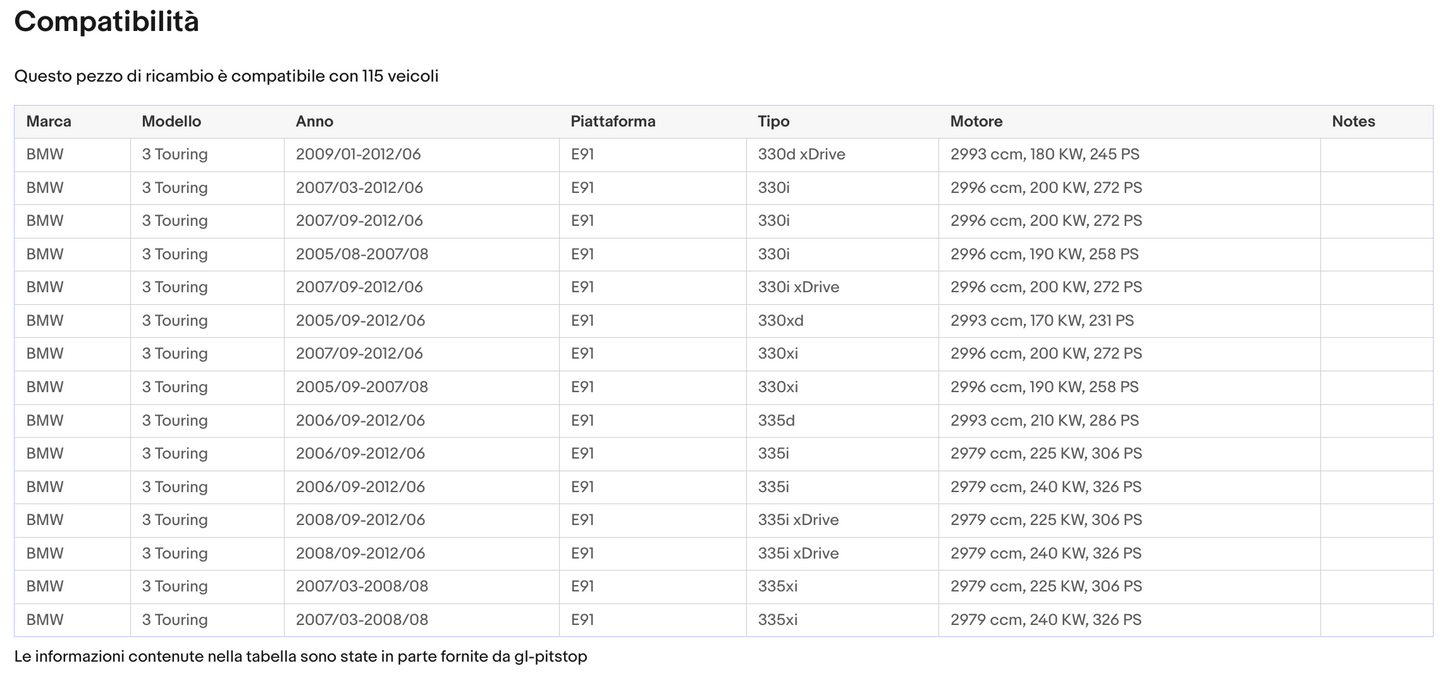Image resolution: width=1445 pixels, height=680 pixels.
Task: Click the Piattaforma column header
Action: 613,121
